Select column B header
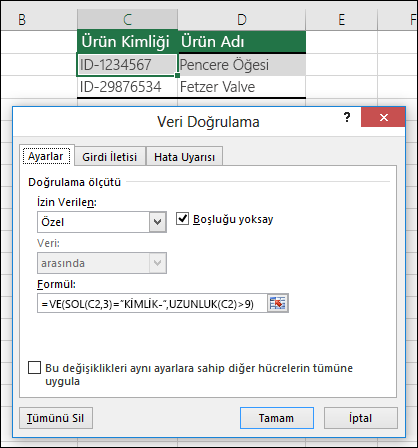This screenshot has width=418, height=448. (x=39, y=20)
